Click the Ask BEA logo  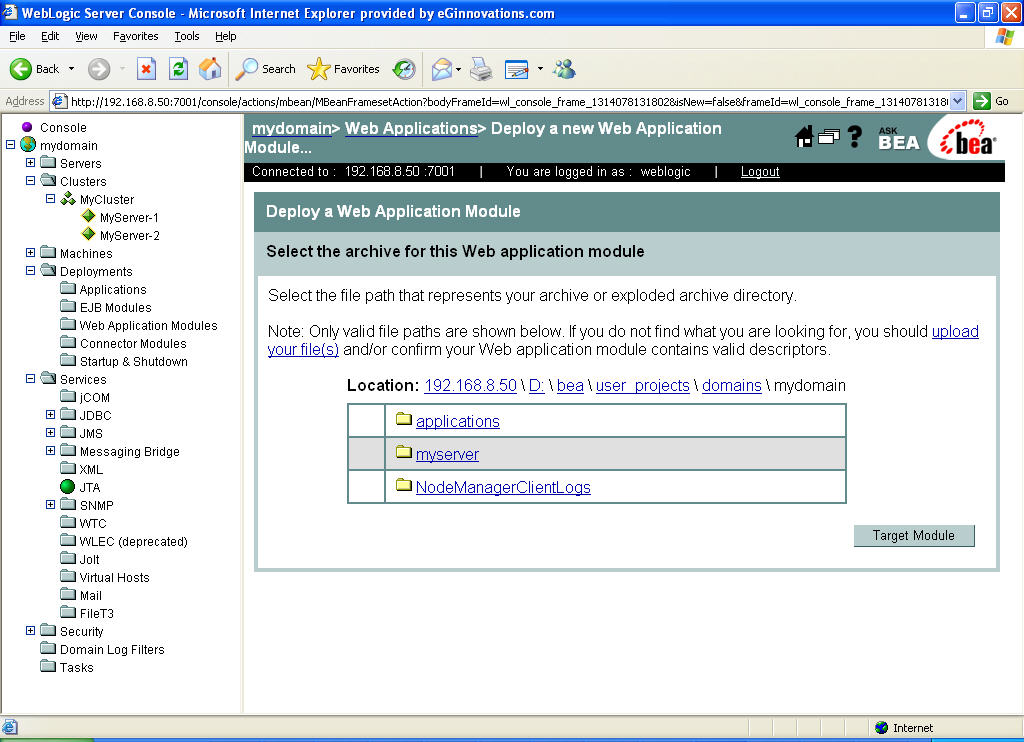click(899, 138)
